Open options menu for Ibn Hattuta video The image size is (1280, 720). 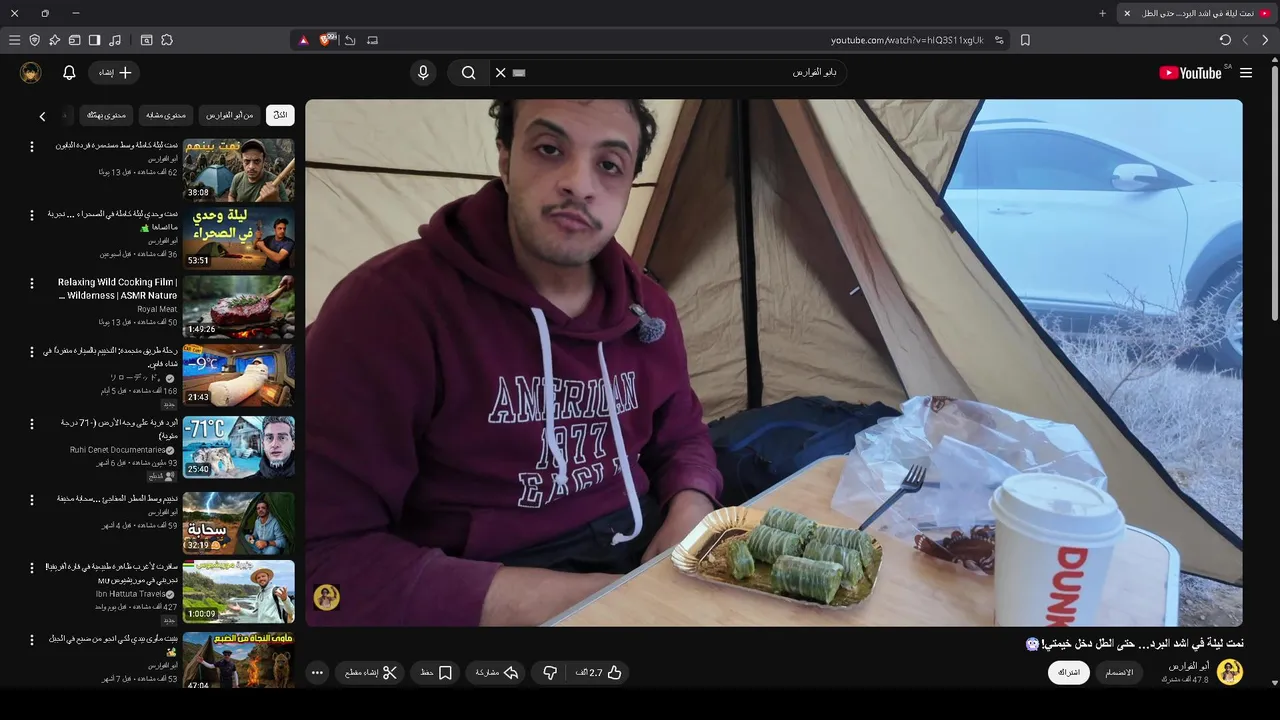pyautogui.click(x=31, y=568)
